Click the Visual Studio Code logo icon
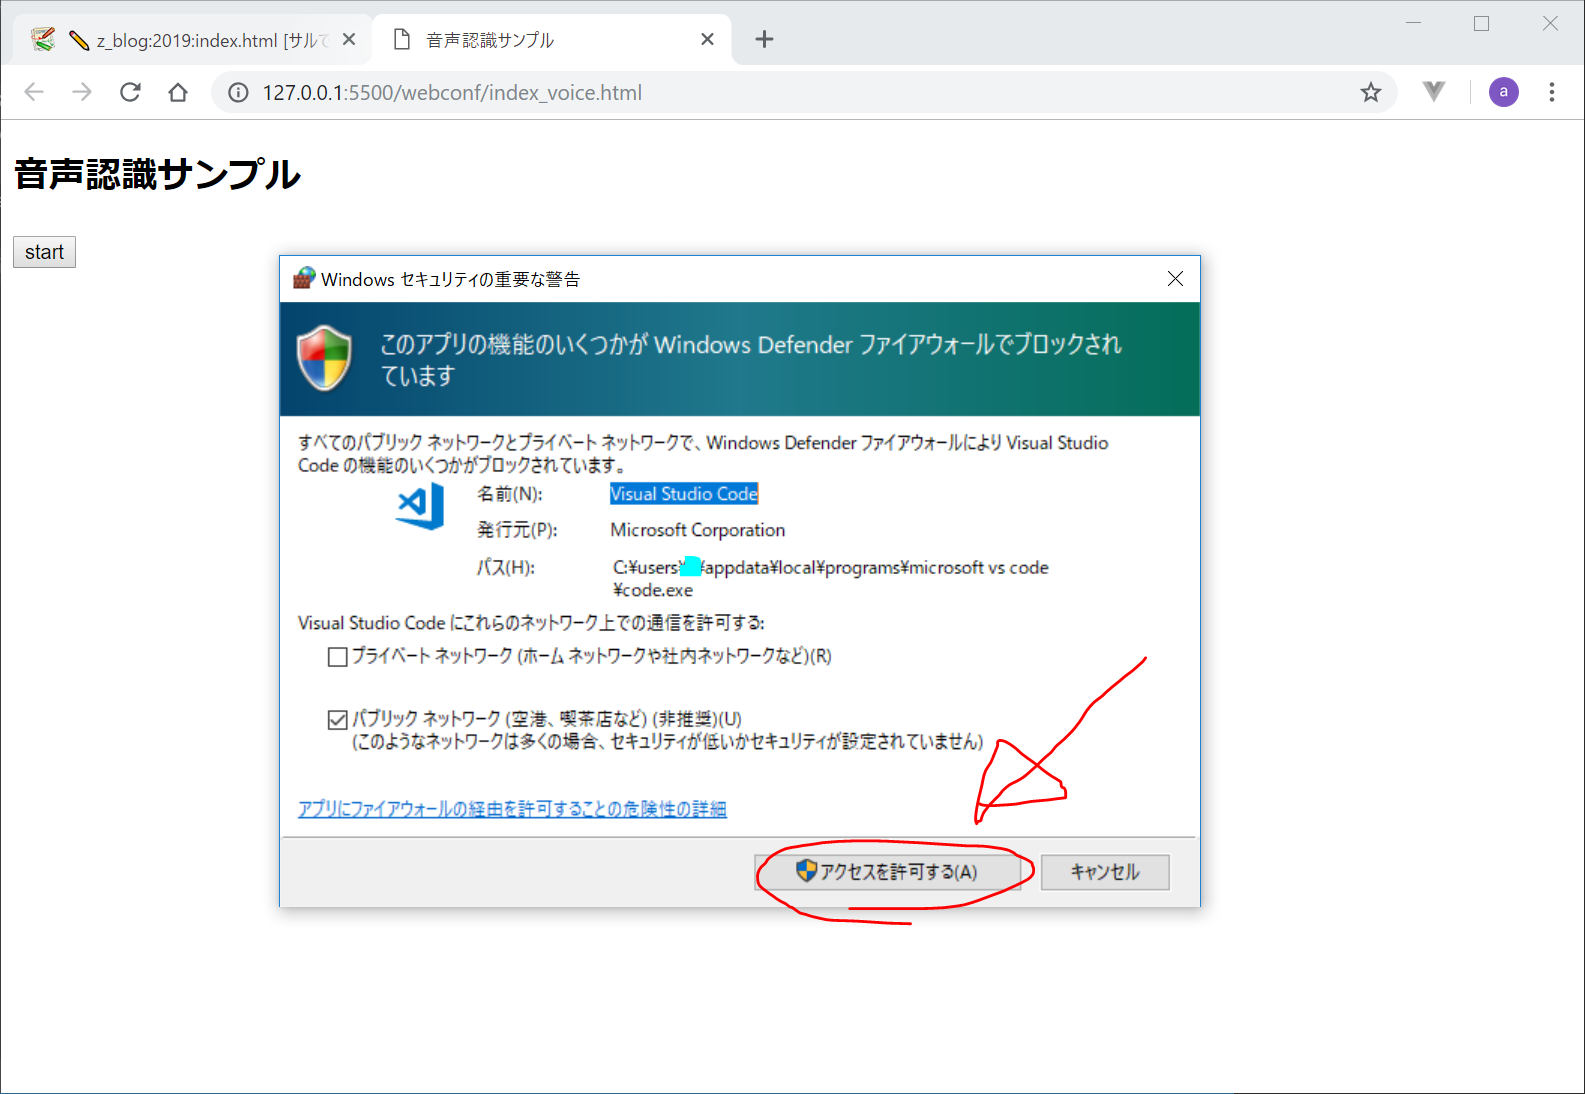 (x=421, y=507)
